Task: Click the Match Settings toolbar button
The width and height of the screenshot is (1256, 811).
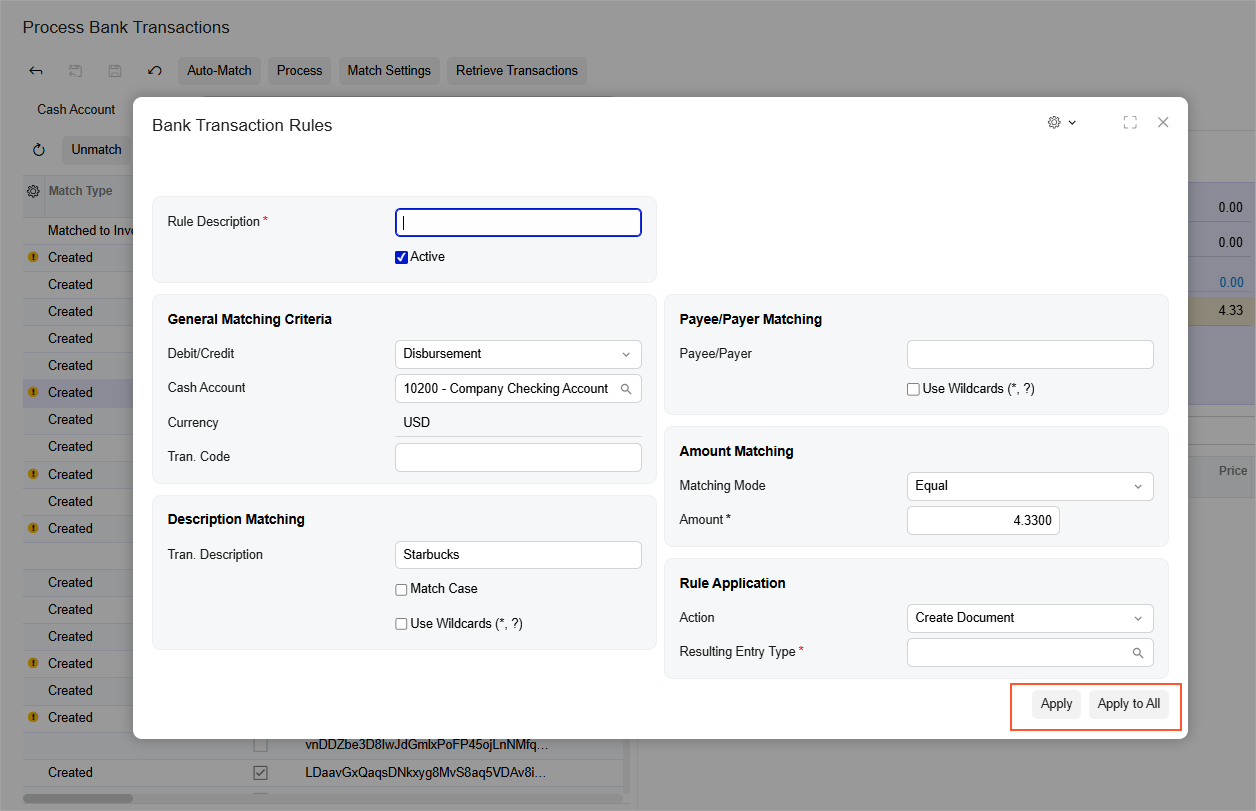Action: click(389, 71)
